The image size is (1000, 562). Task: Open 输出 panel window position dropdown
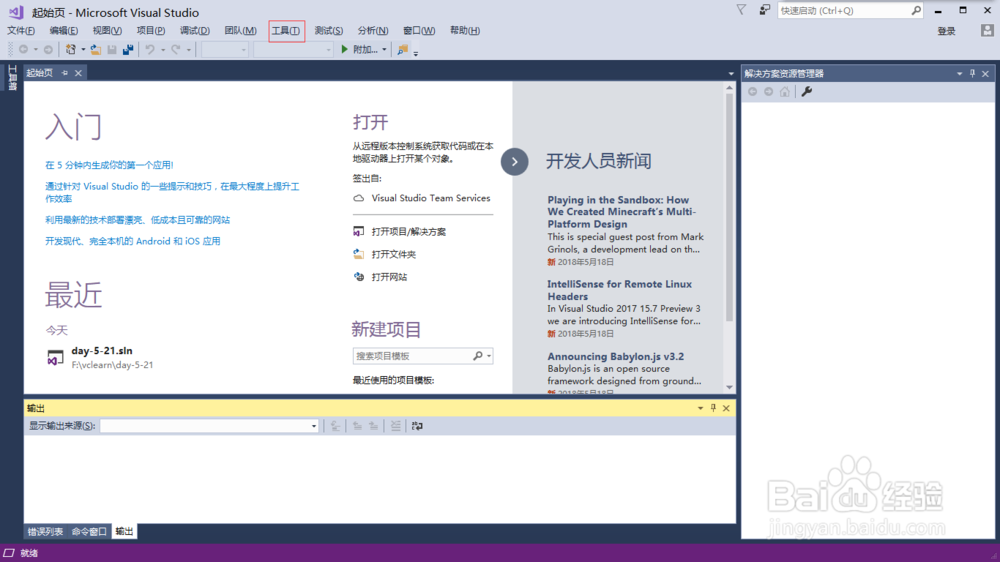[700, 408]
